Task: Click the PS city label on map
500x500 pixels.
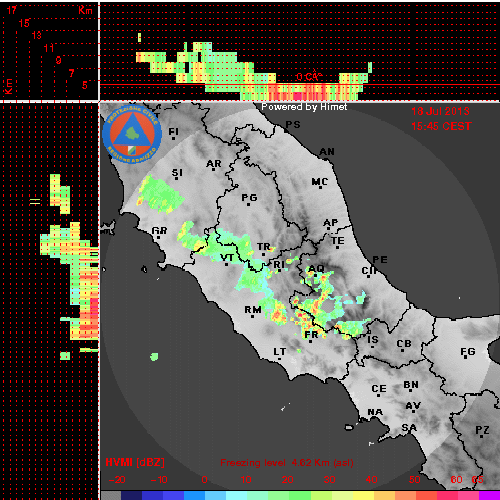Action: tap(293, 125)
